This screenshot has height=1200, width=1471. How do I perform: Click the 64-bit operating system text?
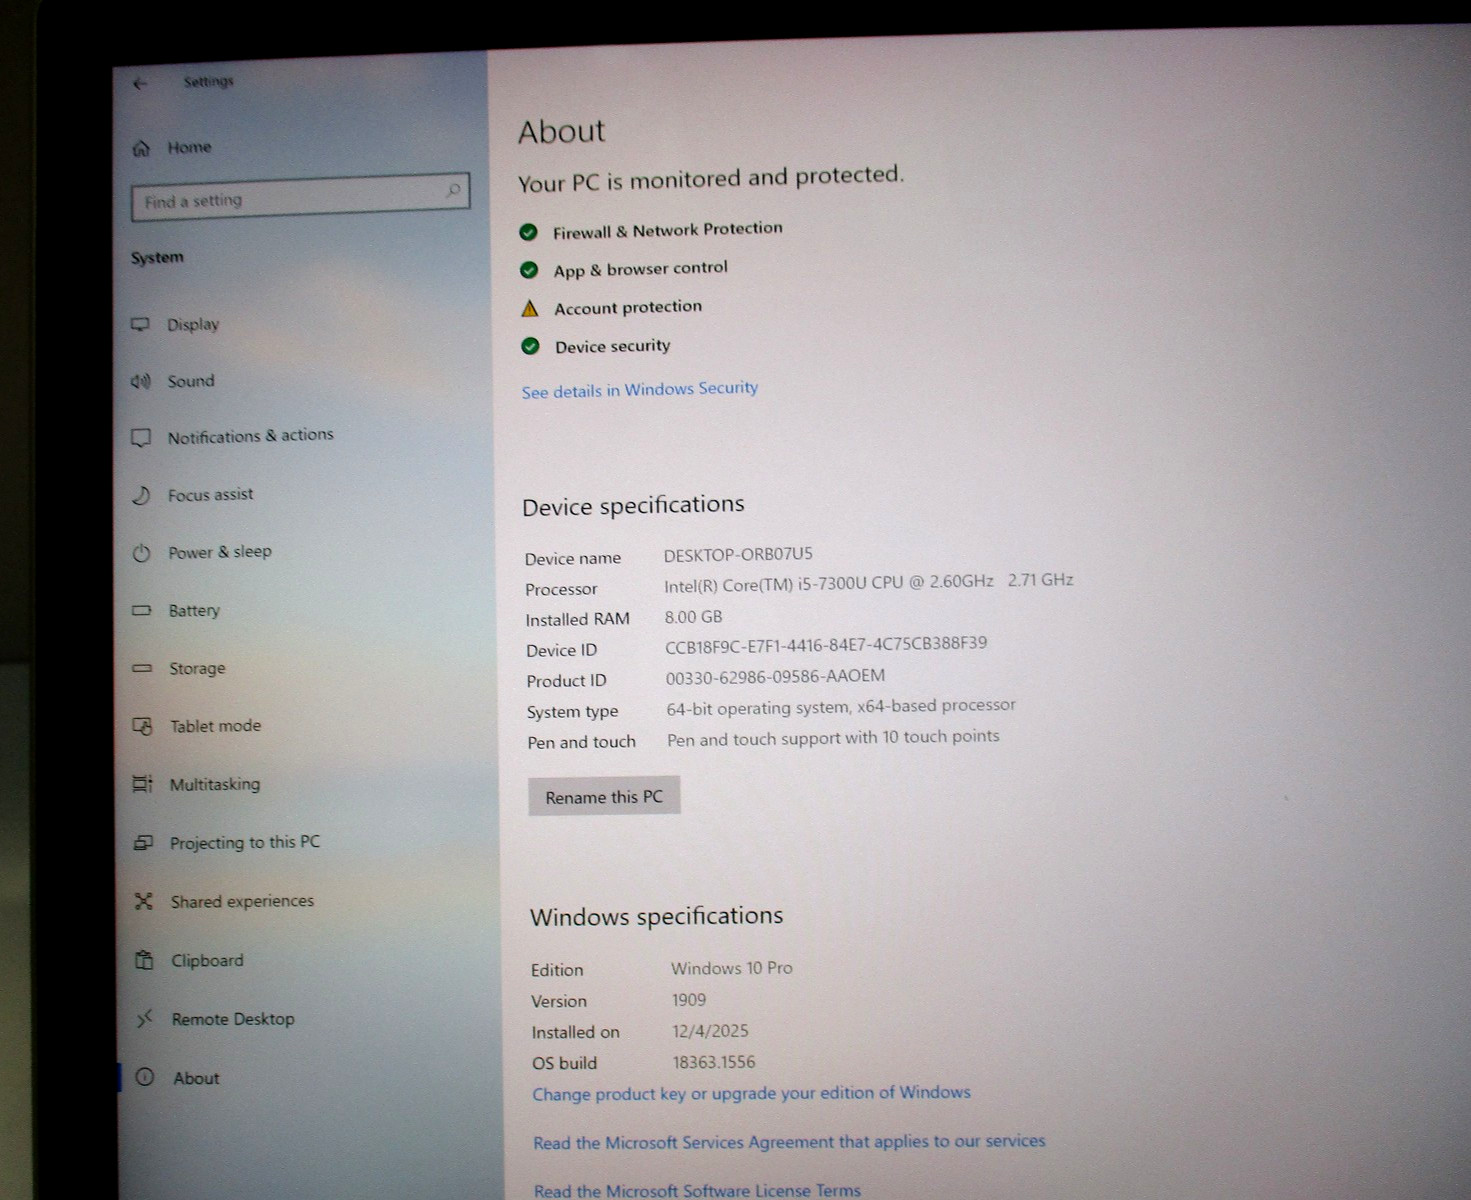click(841, 707)
